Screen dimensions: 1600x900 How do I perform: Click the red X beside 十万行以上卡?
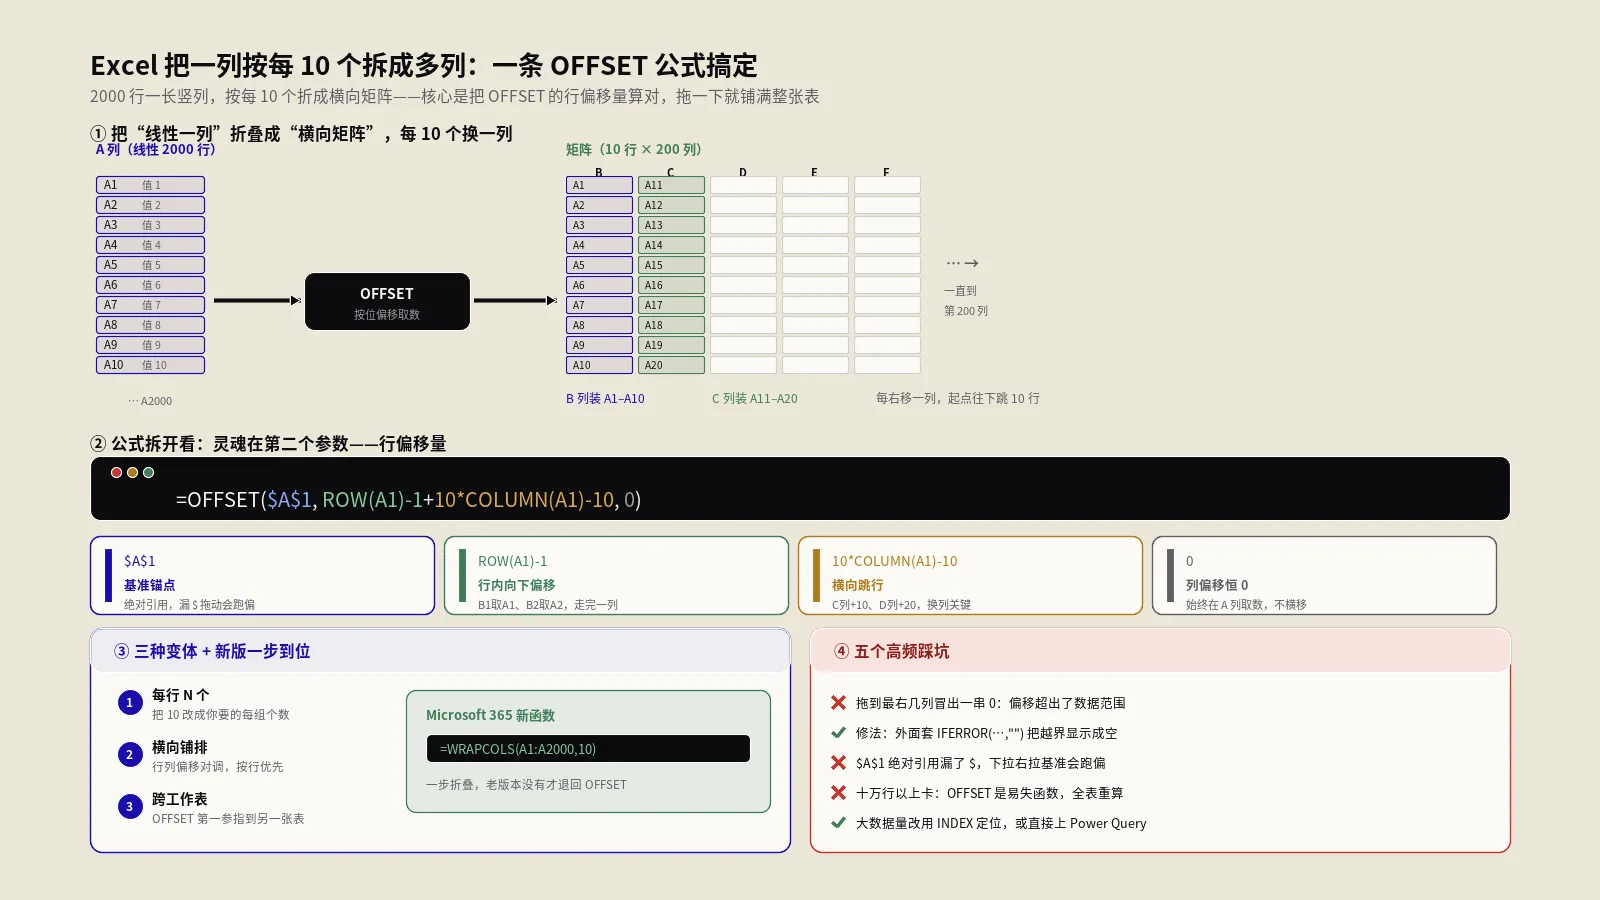click(838, 793)
